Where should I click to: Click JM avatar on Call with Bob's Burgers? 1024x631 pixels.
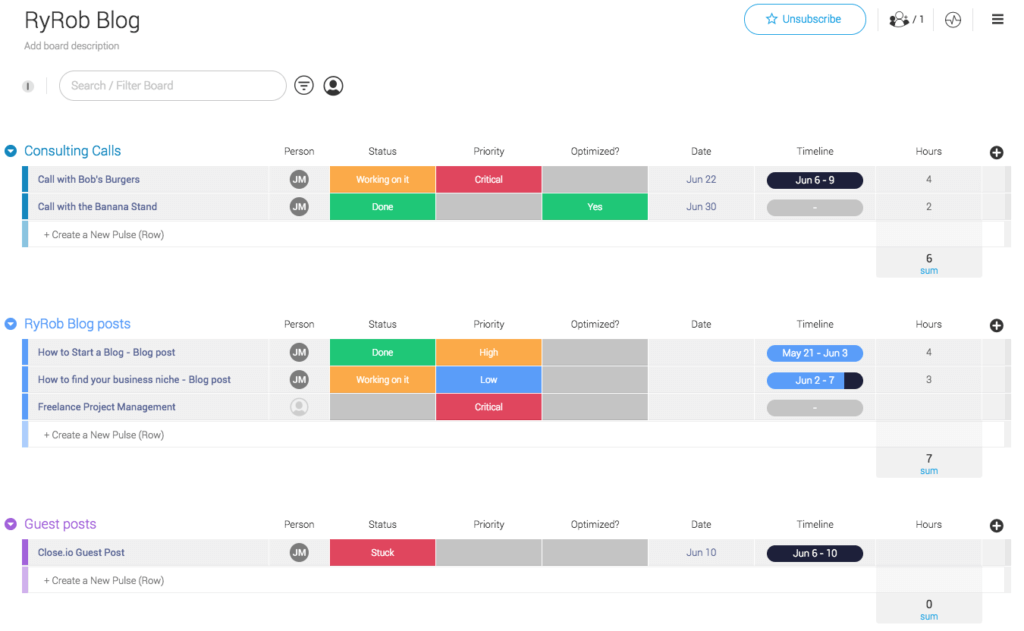pos(298,179)
